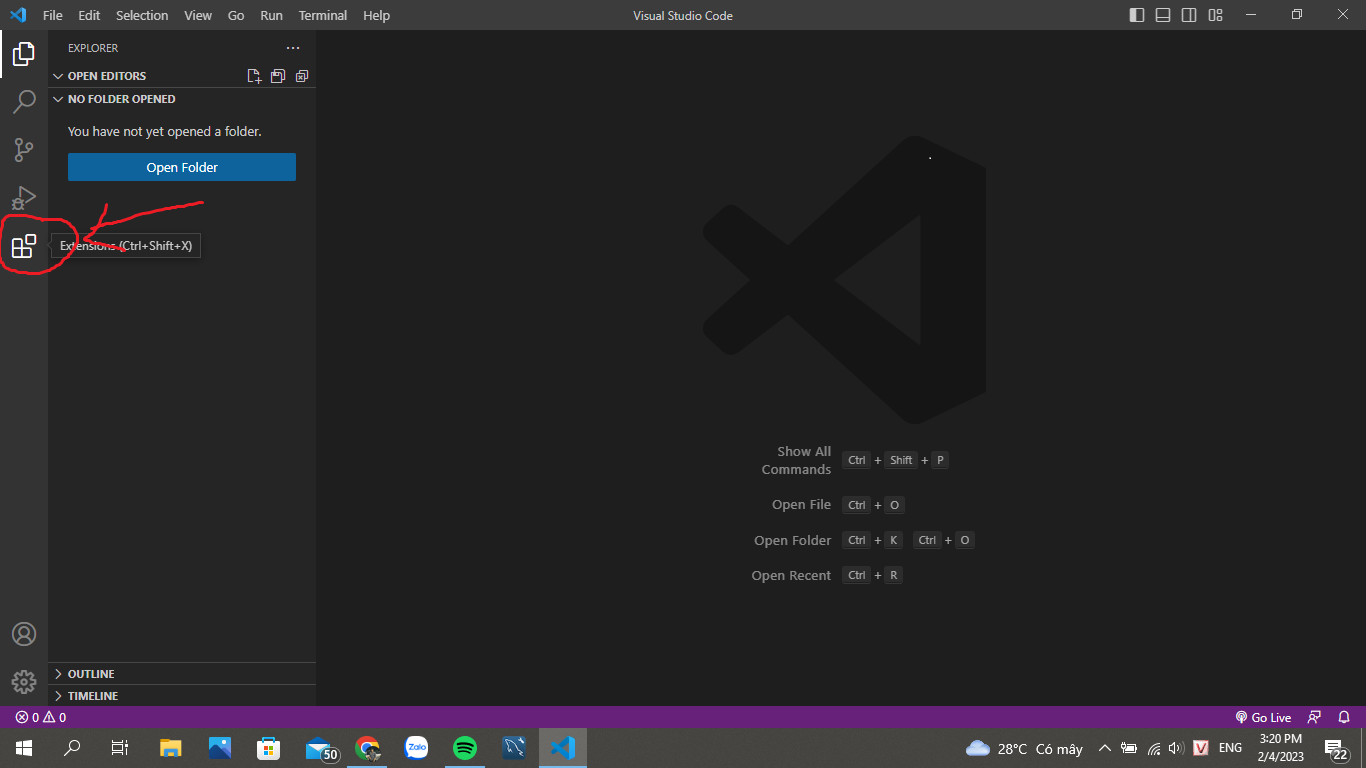Screen dimensions: 1366x768
Task: Click Go Live in the status bar
Action: coord(1263,717)
